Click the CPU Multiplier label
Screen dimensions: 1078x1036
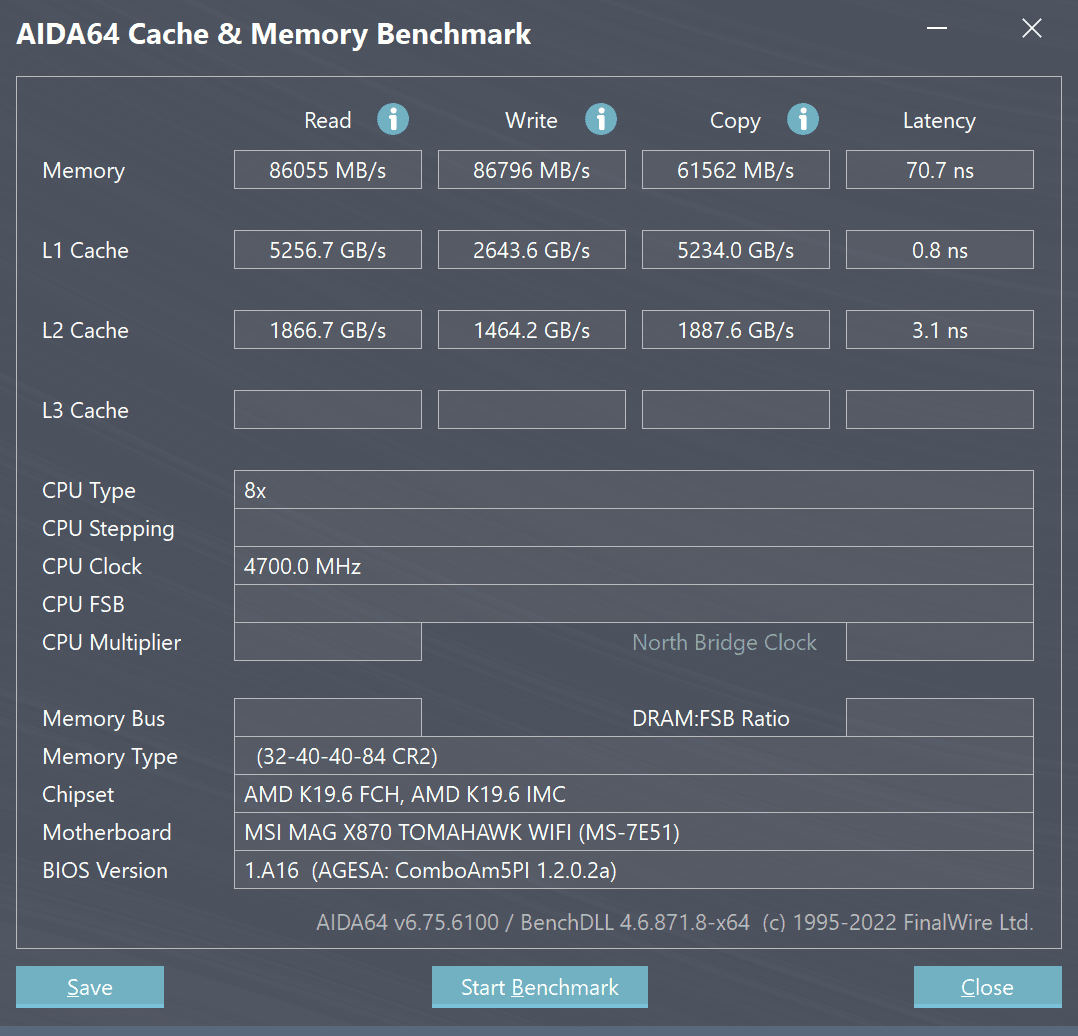click(x=111, y=643)
